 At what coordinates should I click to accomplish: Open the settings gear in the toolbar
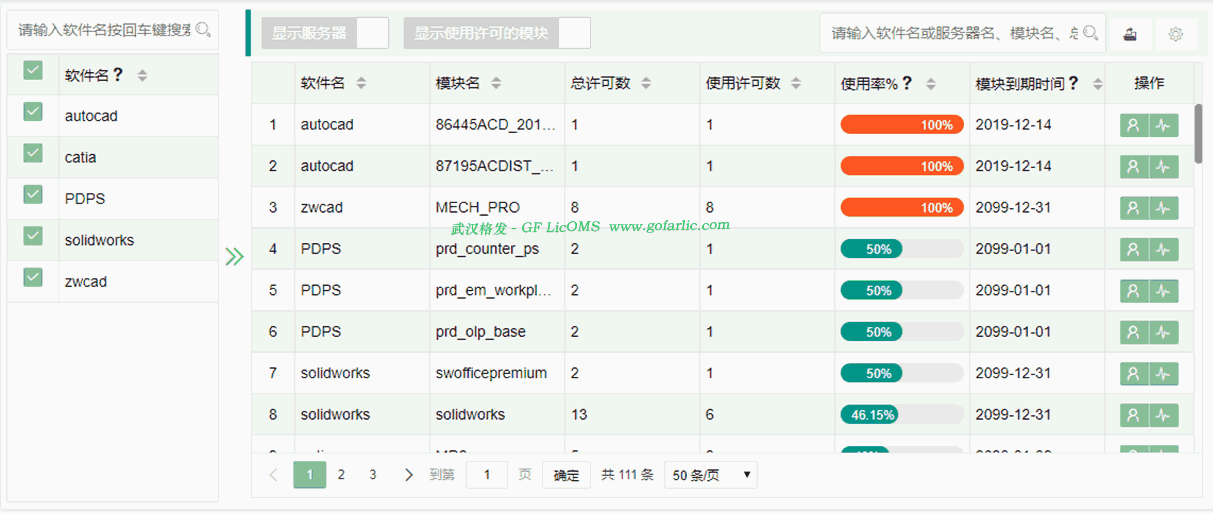[x=1176, y=34]
